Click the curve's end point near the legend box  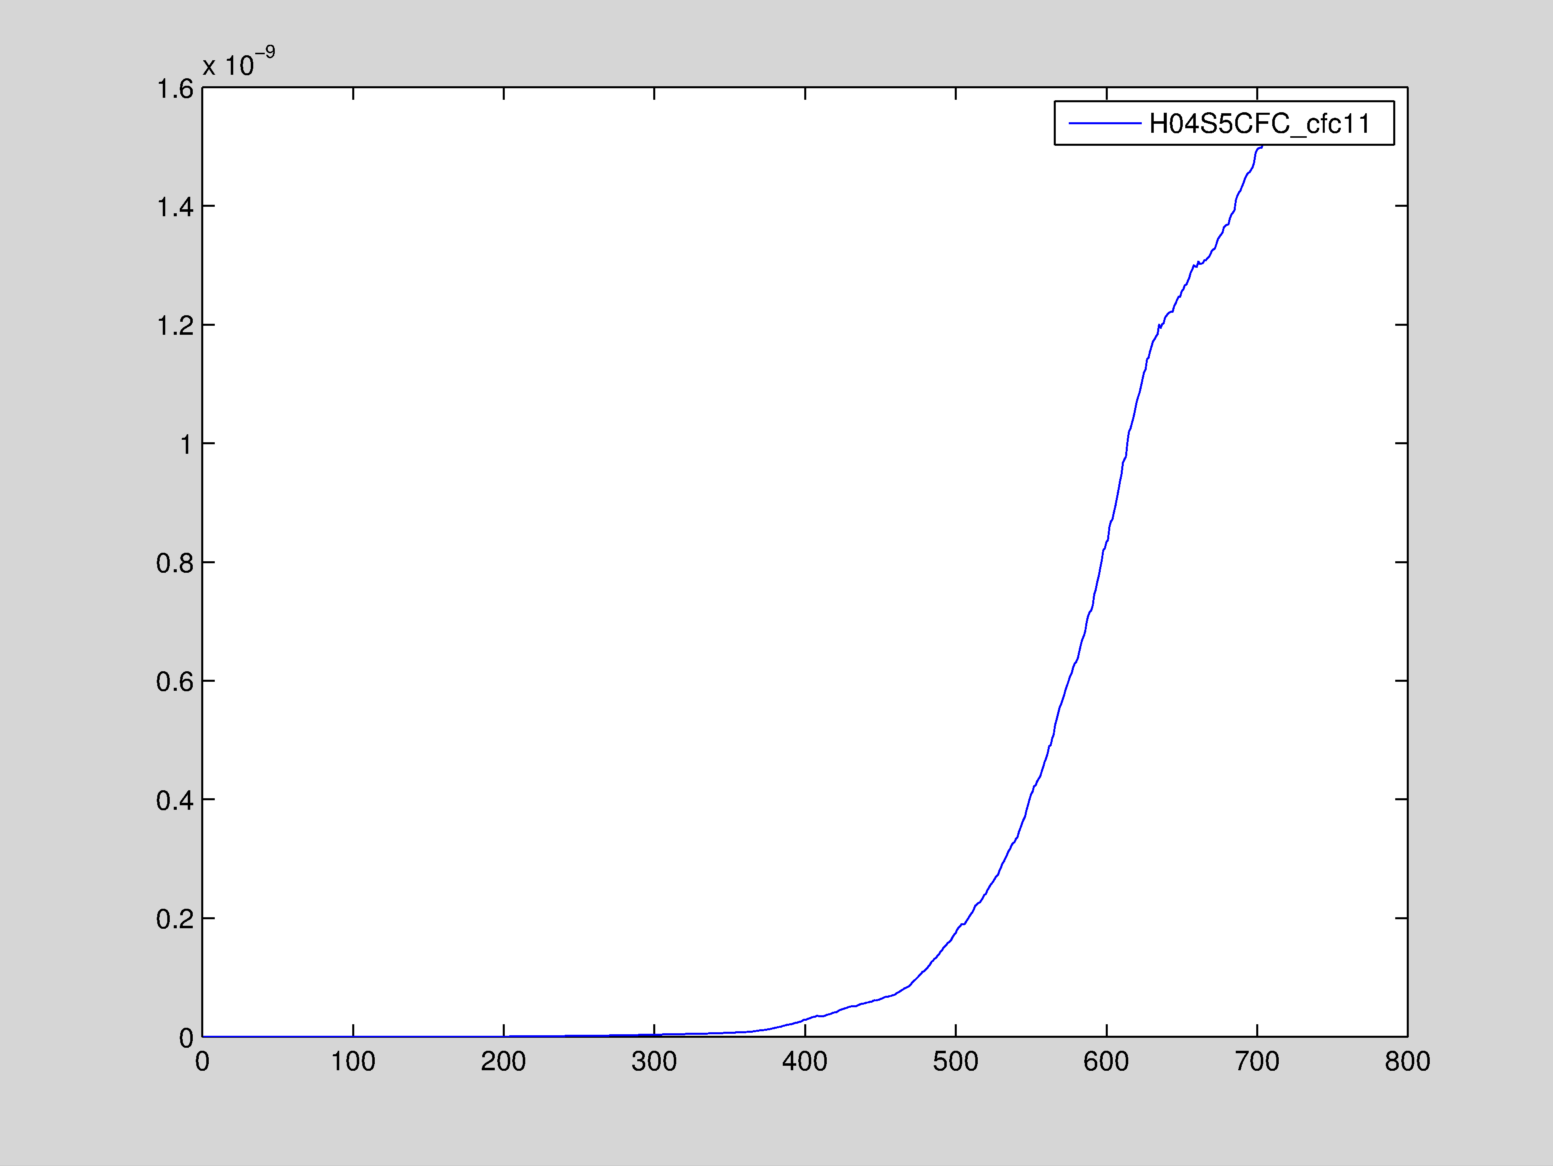click(x=1261, y=147)
